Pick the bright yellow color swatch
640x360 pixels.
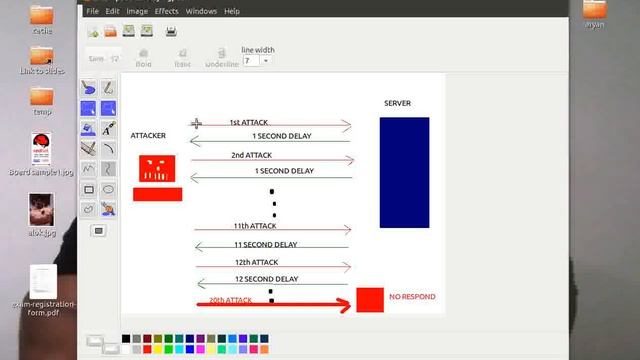tap(158, 349)
